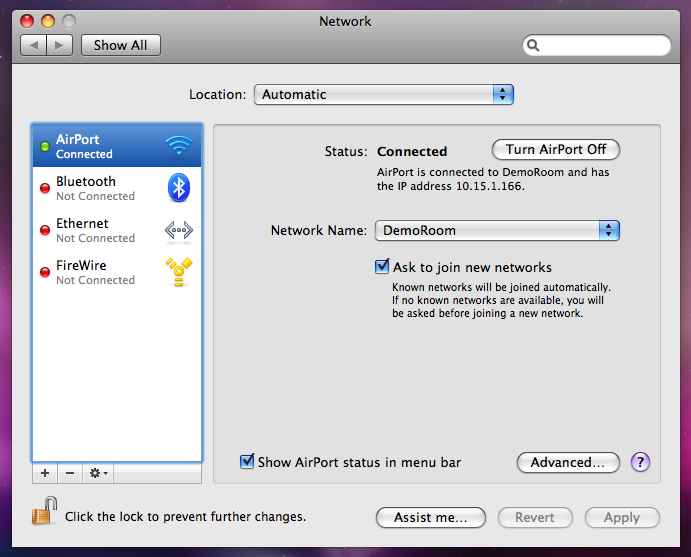691x557 pixels.
Task: Click the green AirPort status dot
Action: (x=45, y=146)
